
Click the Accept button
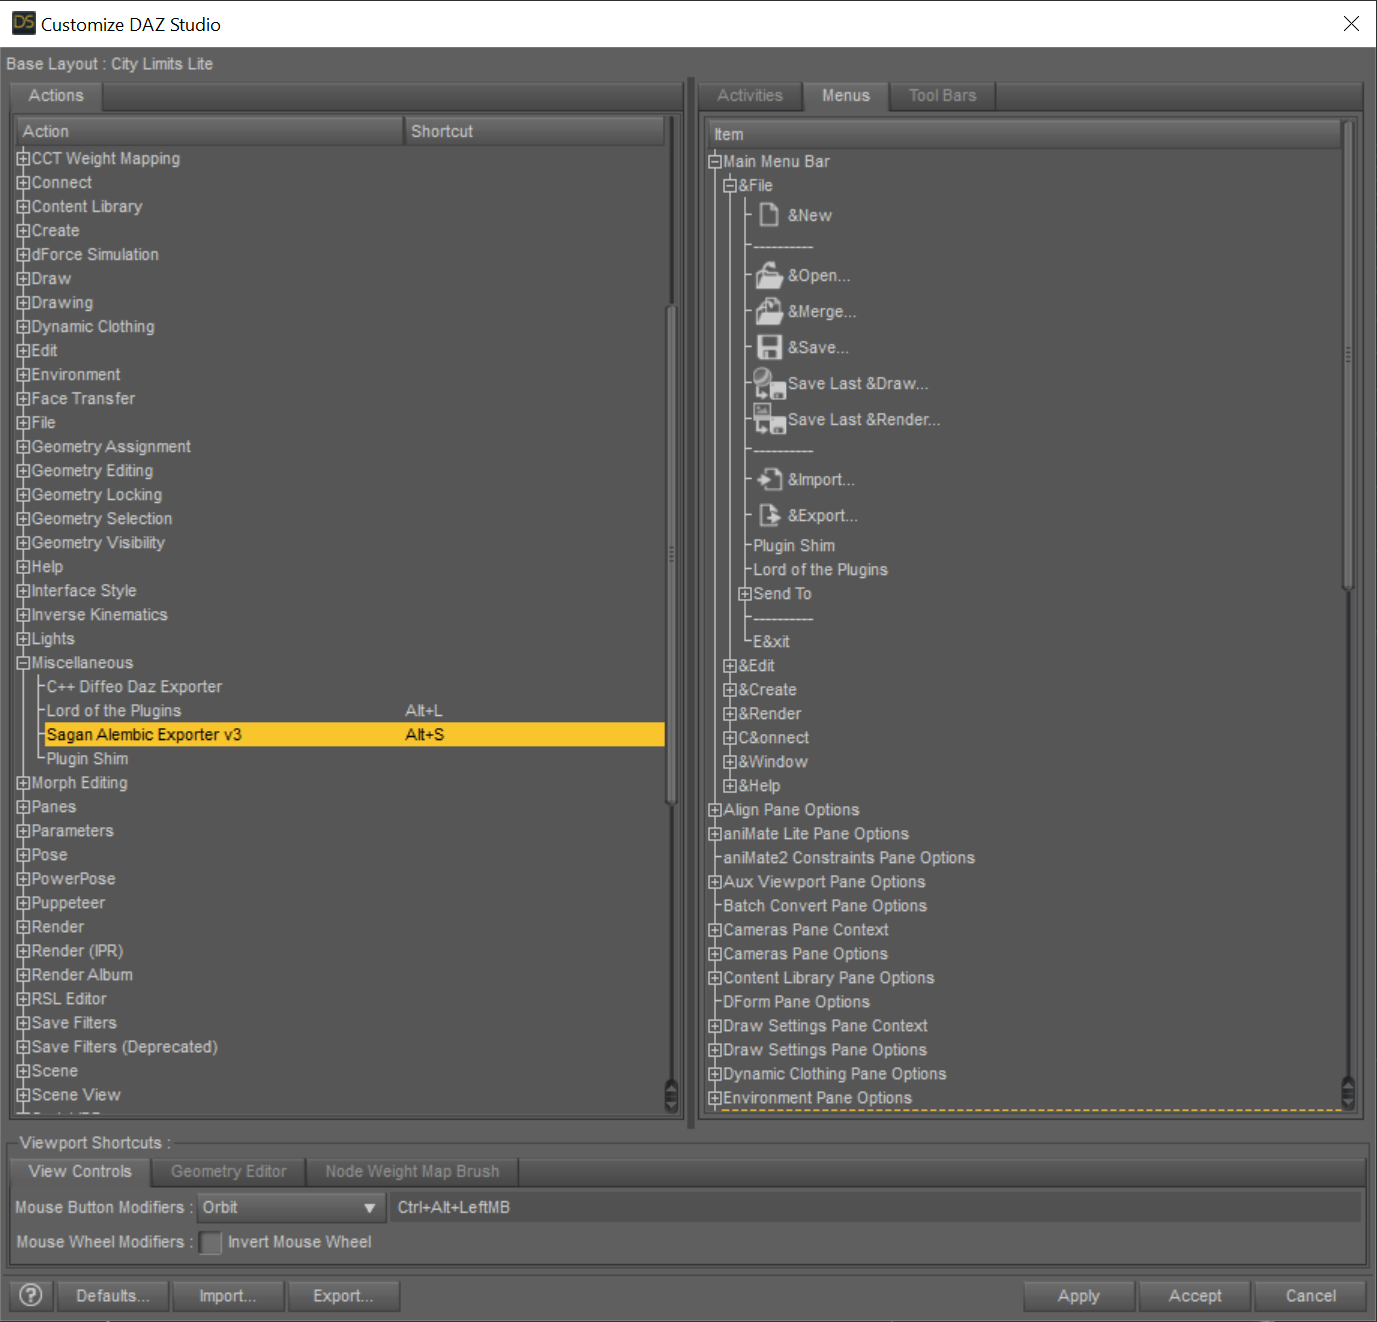[1195, 1296]
